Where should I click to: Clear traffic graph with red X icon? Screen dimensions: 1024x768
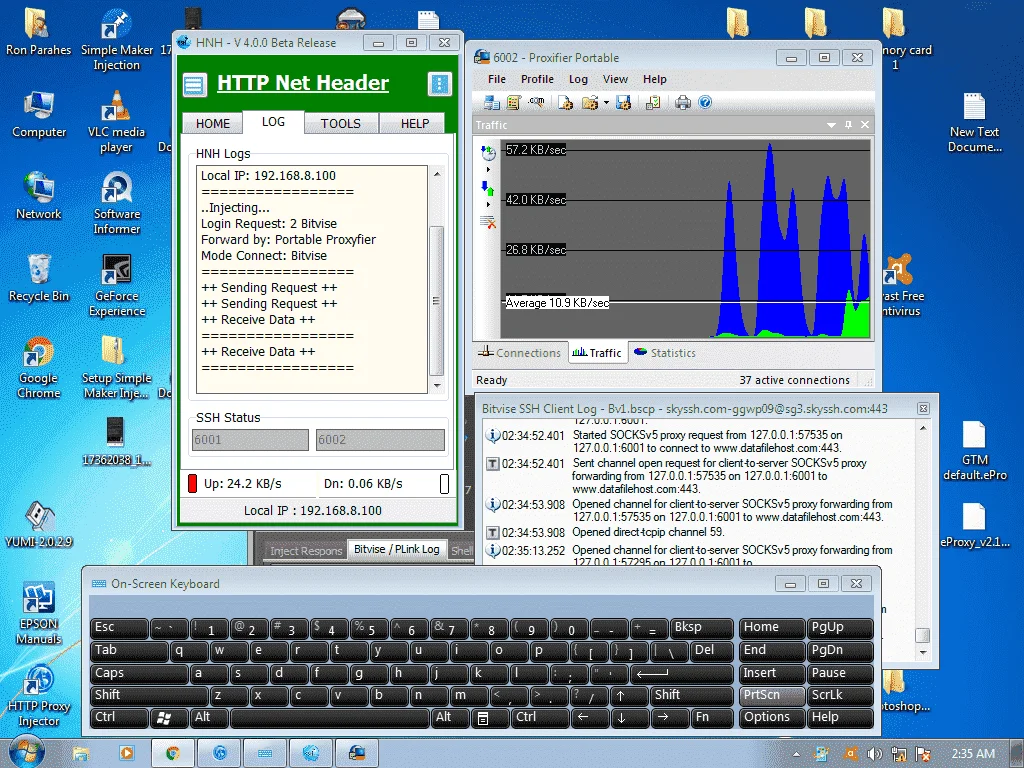click(x=488, y=223)
